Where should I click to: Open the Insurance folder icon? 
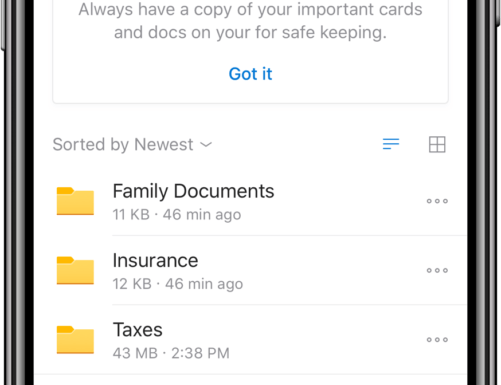[x=75, y=270]
